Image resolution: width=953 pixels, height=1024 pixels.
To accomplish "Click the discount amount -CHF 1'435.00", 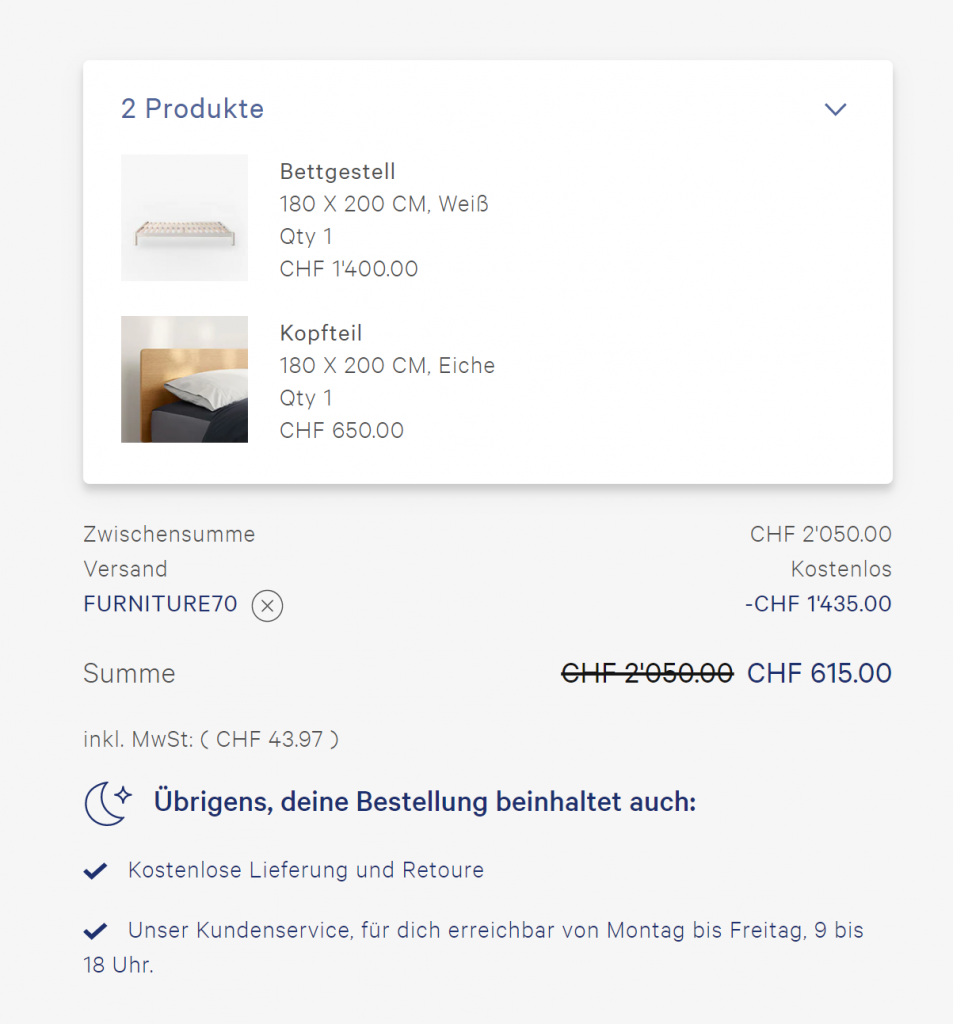I will point(818,604).
